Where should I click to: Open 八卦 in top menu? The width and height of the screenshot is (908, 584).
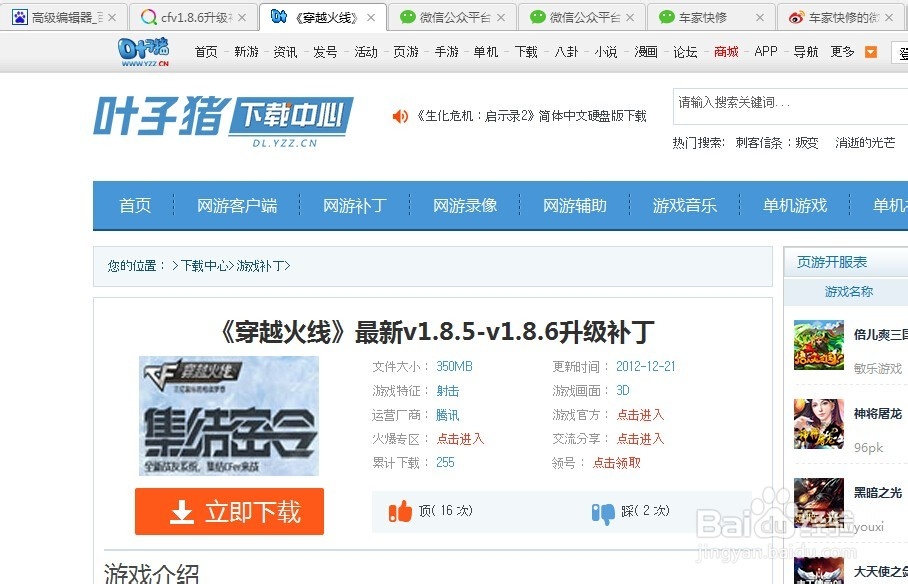(x=566, y=52)
